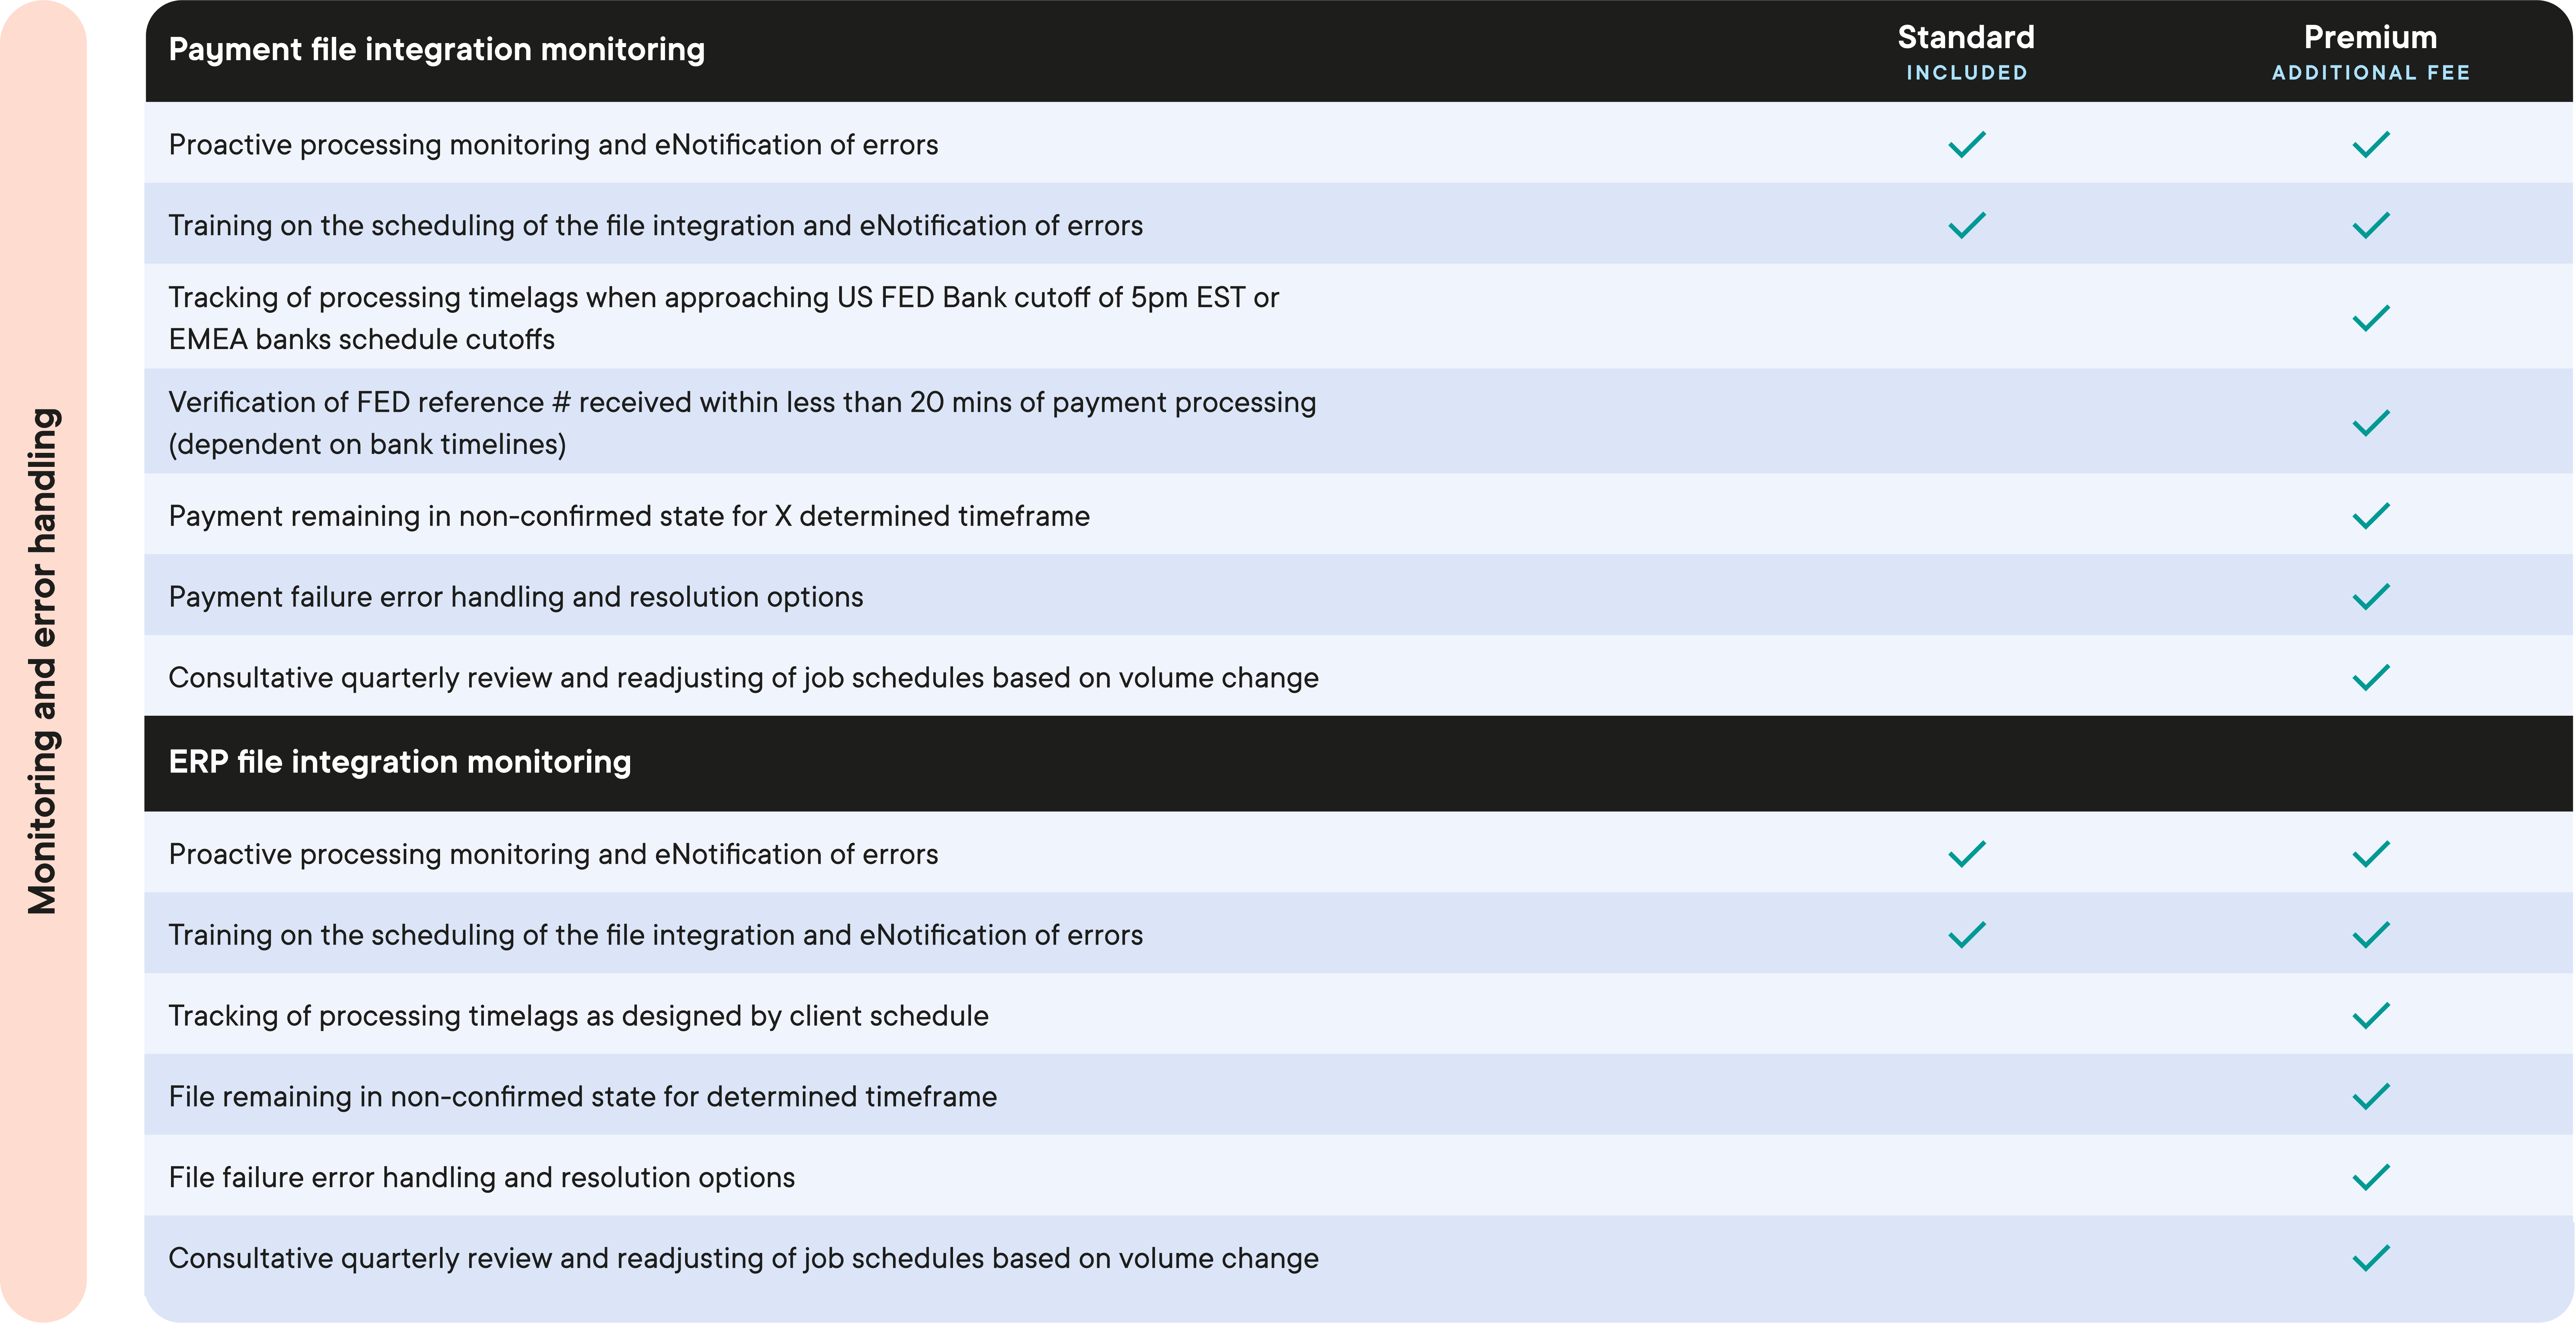2576x1323 pixels.
Task: Click Premium checkmark in last ERP quarterly review row
Action: (x=2370, y=1258)
